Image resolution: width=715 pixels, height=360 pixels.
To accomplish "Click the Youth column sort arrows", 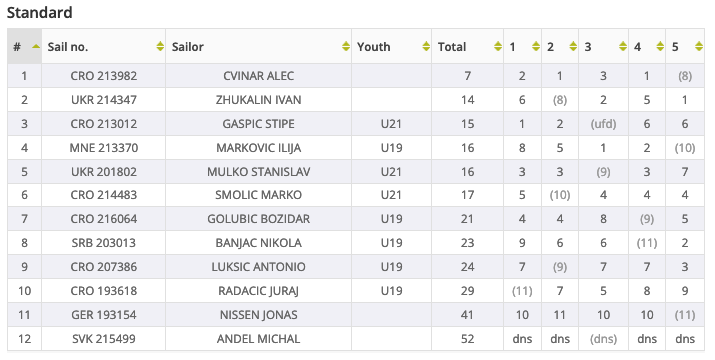I will click(425, 47).
